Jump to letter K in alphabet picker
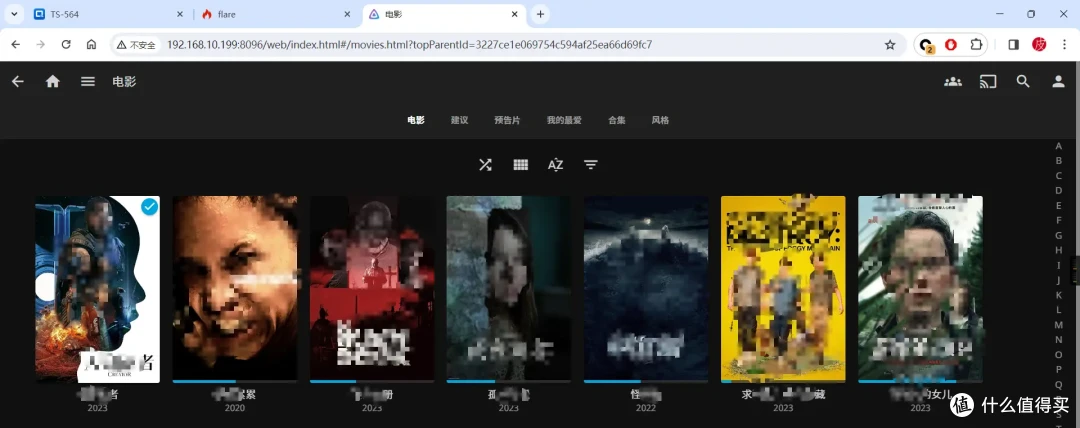 pos(1059,295)
